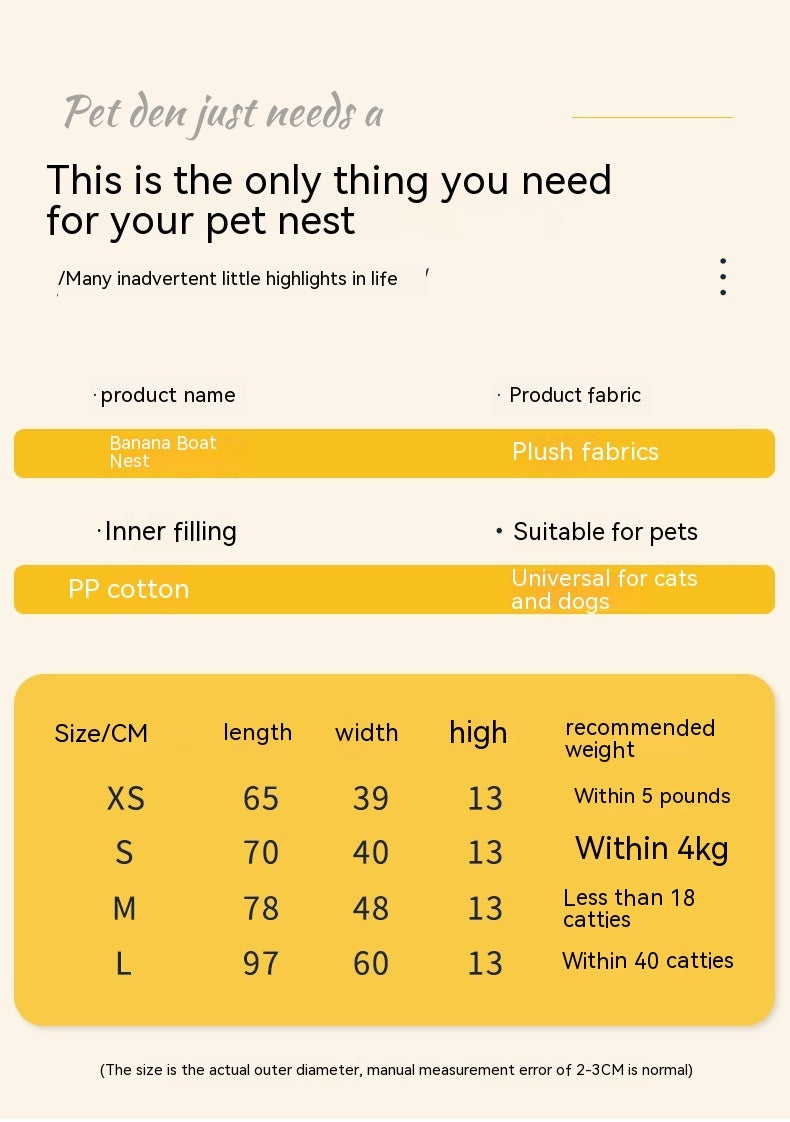Click the "This is the only thing" headline
Viewport: 790px width, 1122px height.
pyautogui.click(x=329, y=200)
